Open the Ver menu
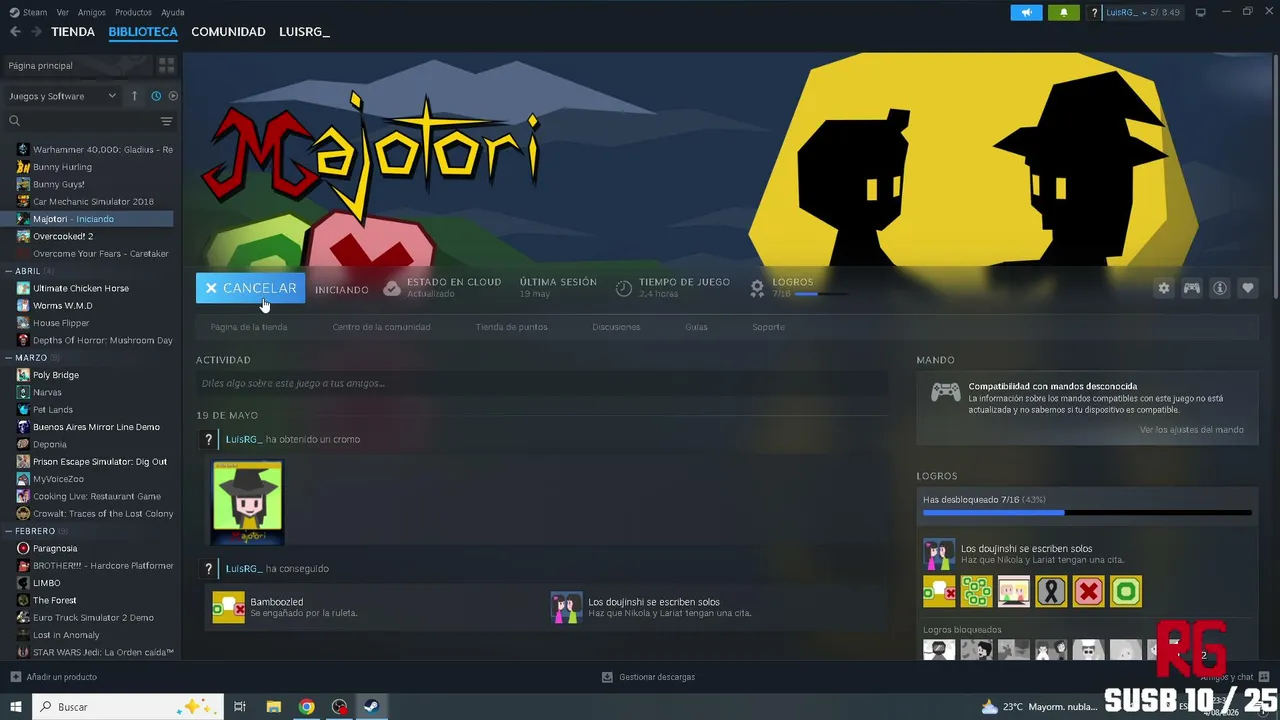Image resolution: width=1280 pixels, height=720 pixels. point(63,12)
